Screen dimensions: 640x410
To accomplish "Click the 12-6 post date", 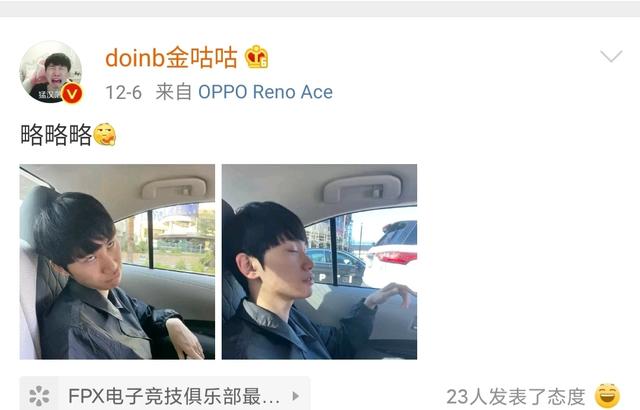I will point(124,93).
